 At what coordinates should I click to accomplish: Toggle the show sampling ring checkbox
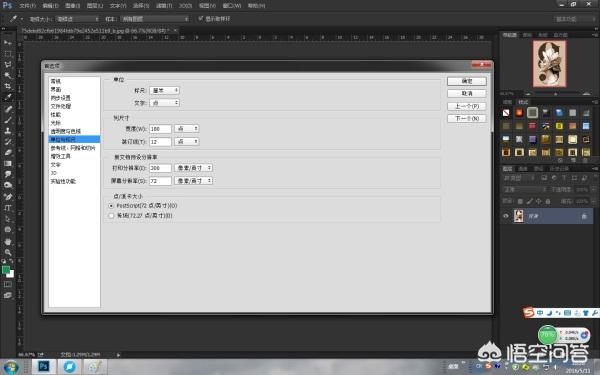200,18
